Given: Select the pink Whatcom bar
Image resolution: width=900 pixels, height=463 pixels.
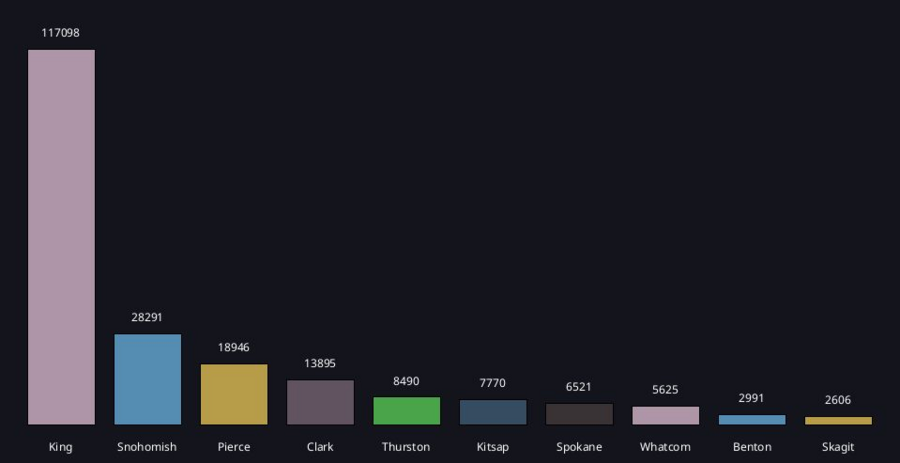Looking at the screenshot, I should point(665,415).
